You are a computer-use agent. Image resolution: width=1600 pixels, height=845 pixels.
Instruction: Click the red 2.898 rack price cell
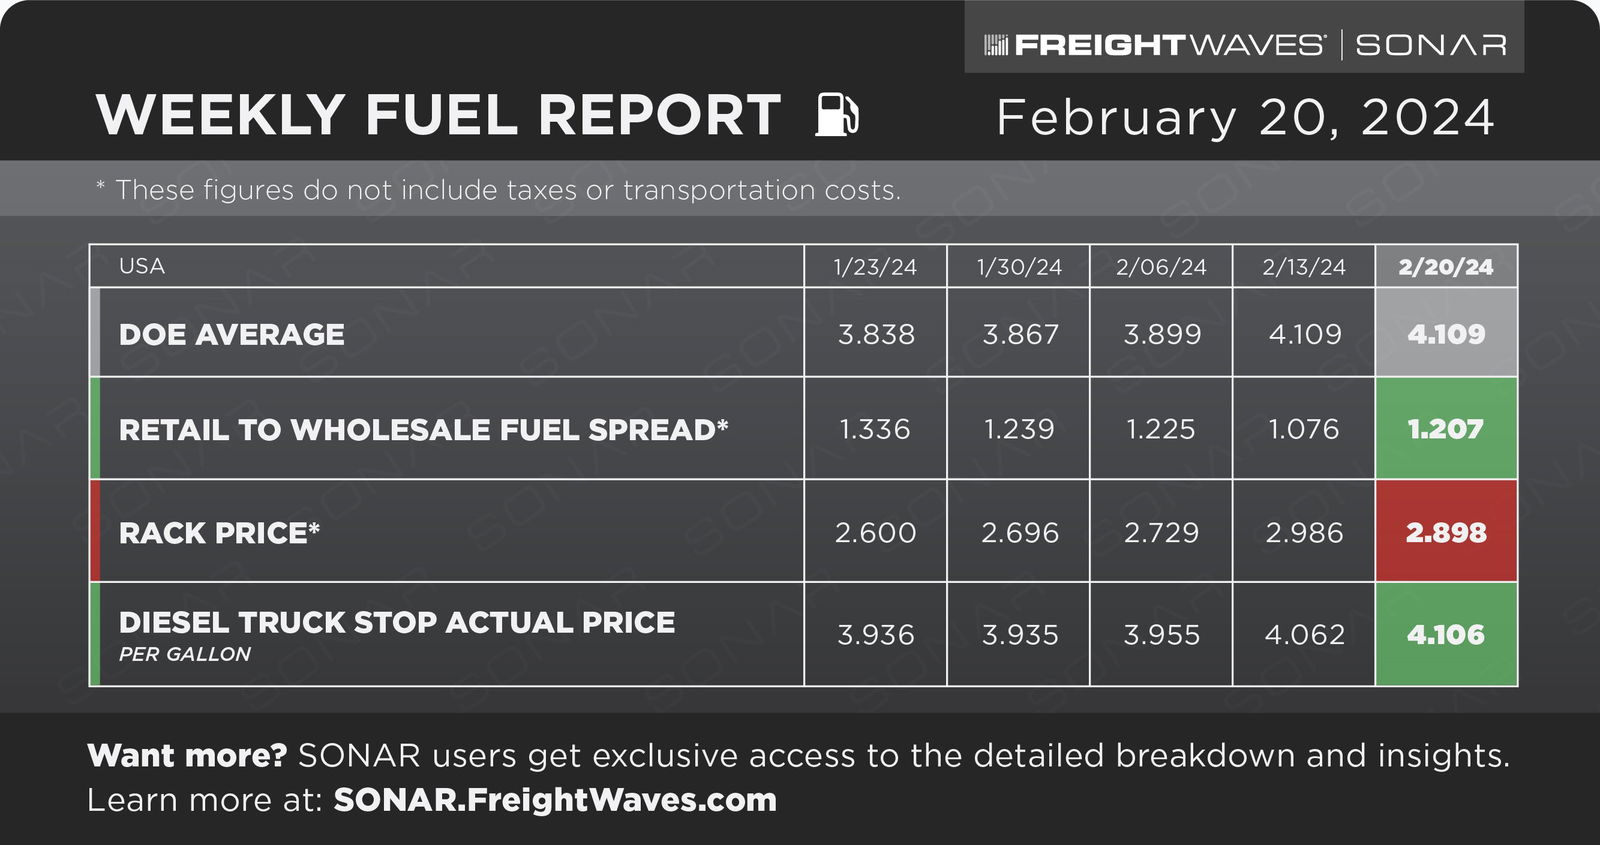(1446, 531)
